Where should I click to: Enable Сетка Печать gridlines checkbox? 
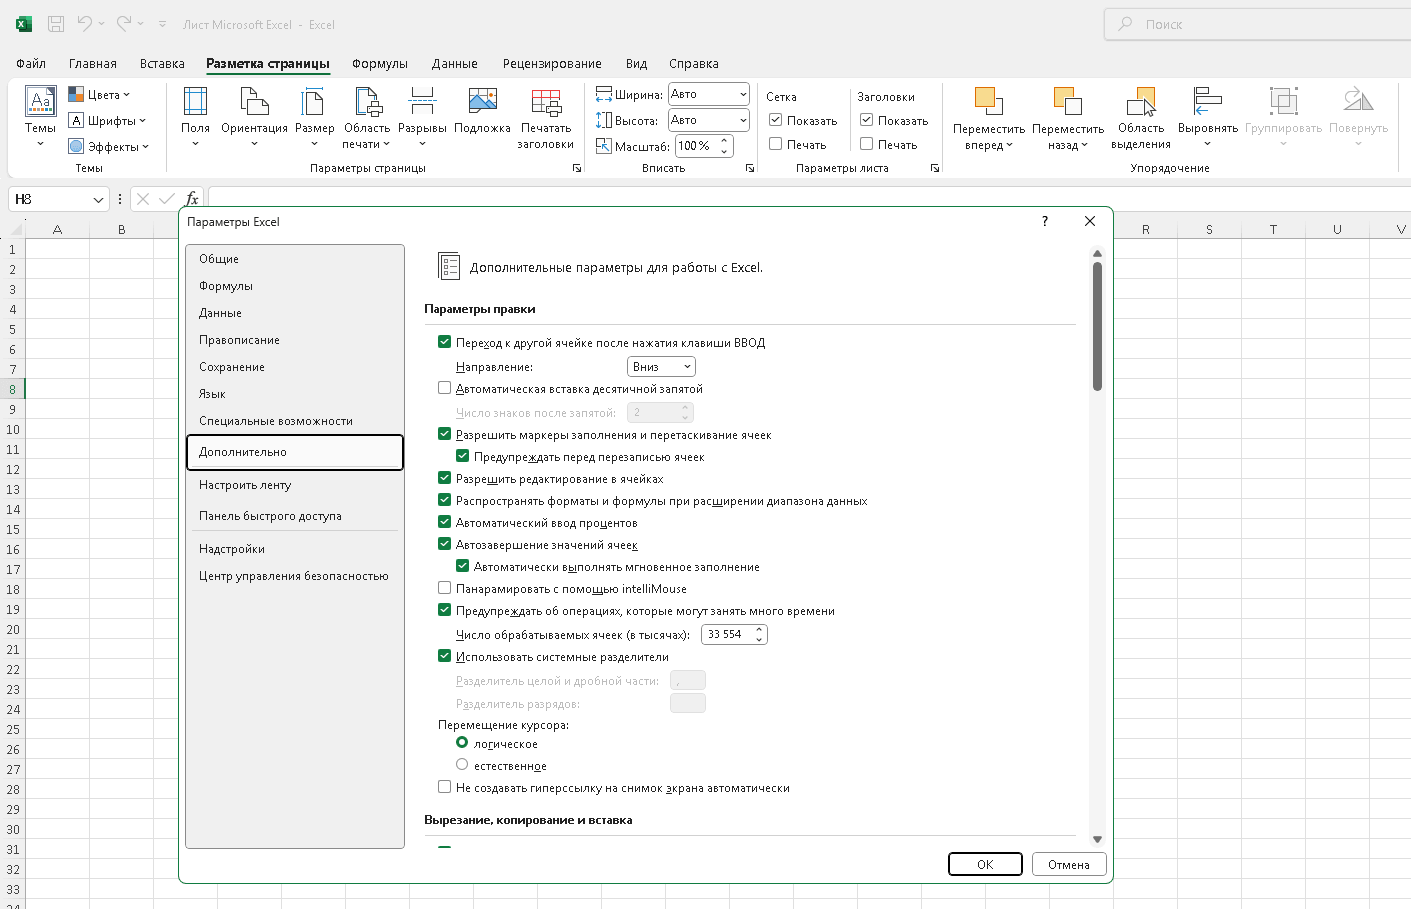[x=775, y=144]
